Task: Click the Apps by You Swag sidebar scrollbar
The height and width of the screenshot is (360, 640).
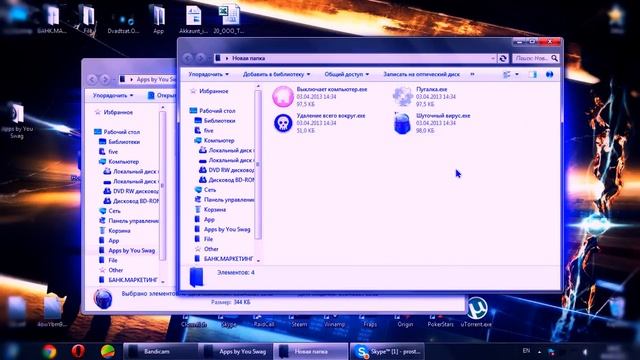Action: 162,186
